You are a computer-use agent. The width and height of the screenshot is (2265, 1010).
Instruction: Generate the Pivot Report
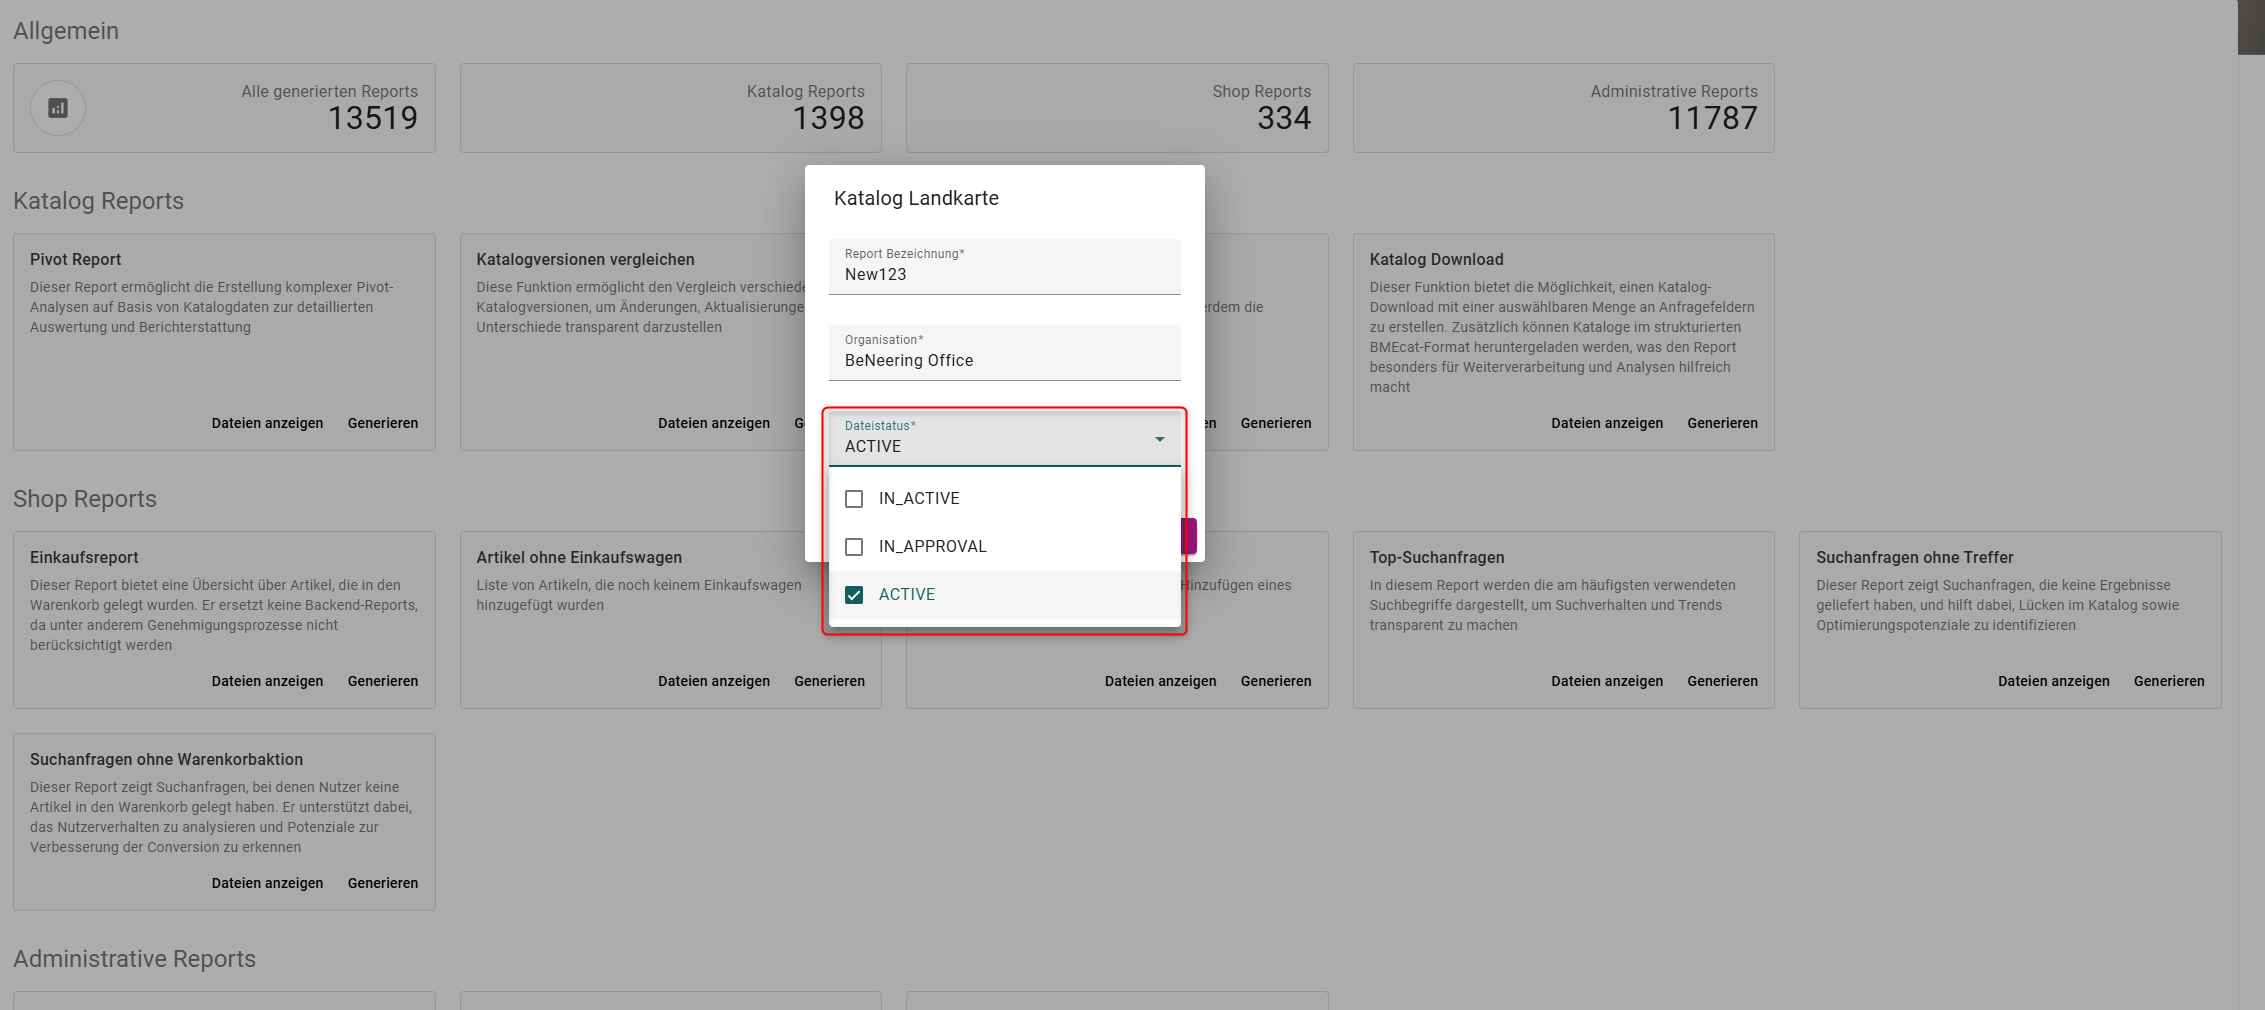[383, 423]
